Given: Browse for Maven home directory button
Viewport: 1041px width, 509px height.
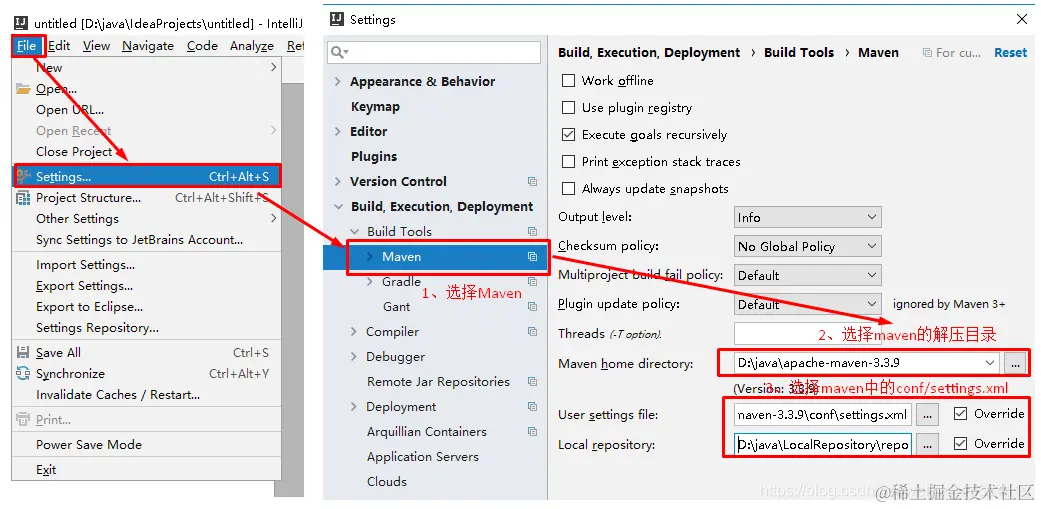Looking at the screenshot, I should pos(1015,363).
